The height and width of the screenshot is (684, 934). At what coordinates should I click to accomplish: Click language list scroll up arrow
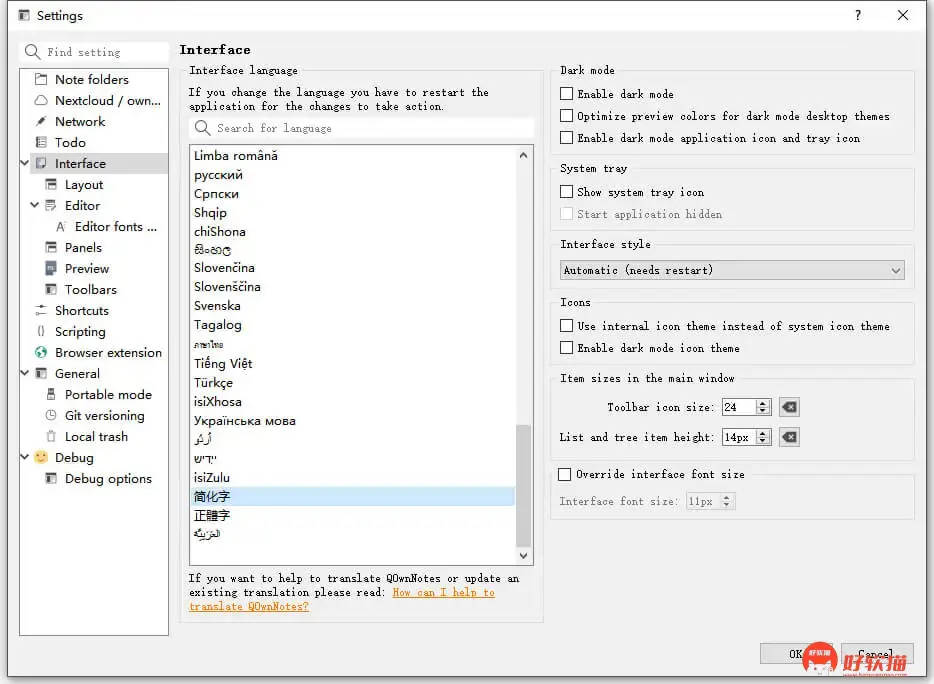pos(523,156)
